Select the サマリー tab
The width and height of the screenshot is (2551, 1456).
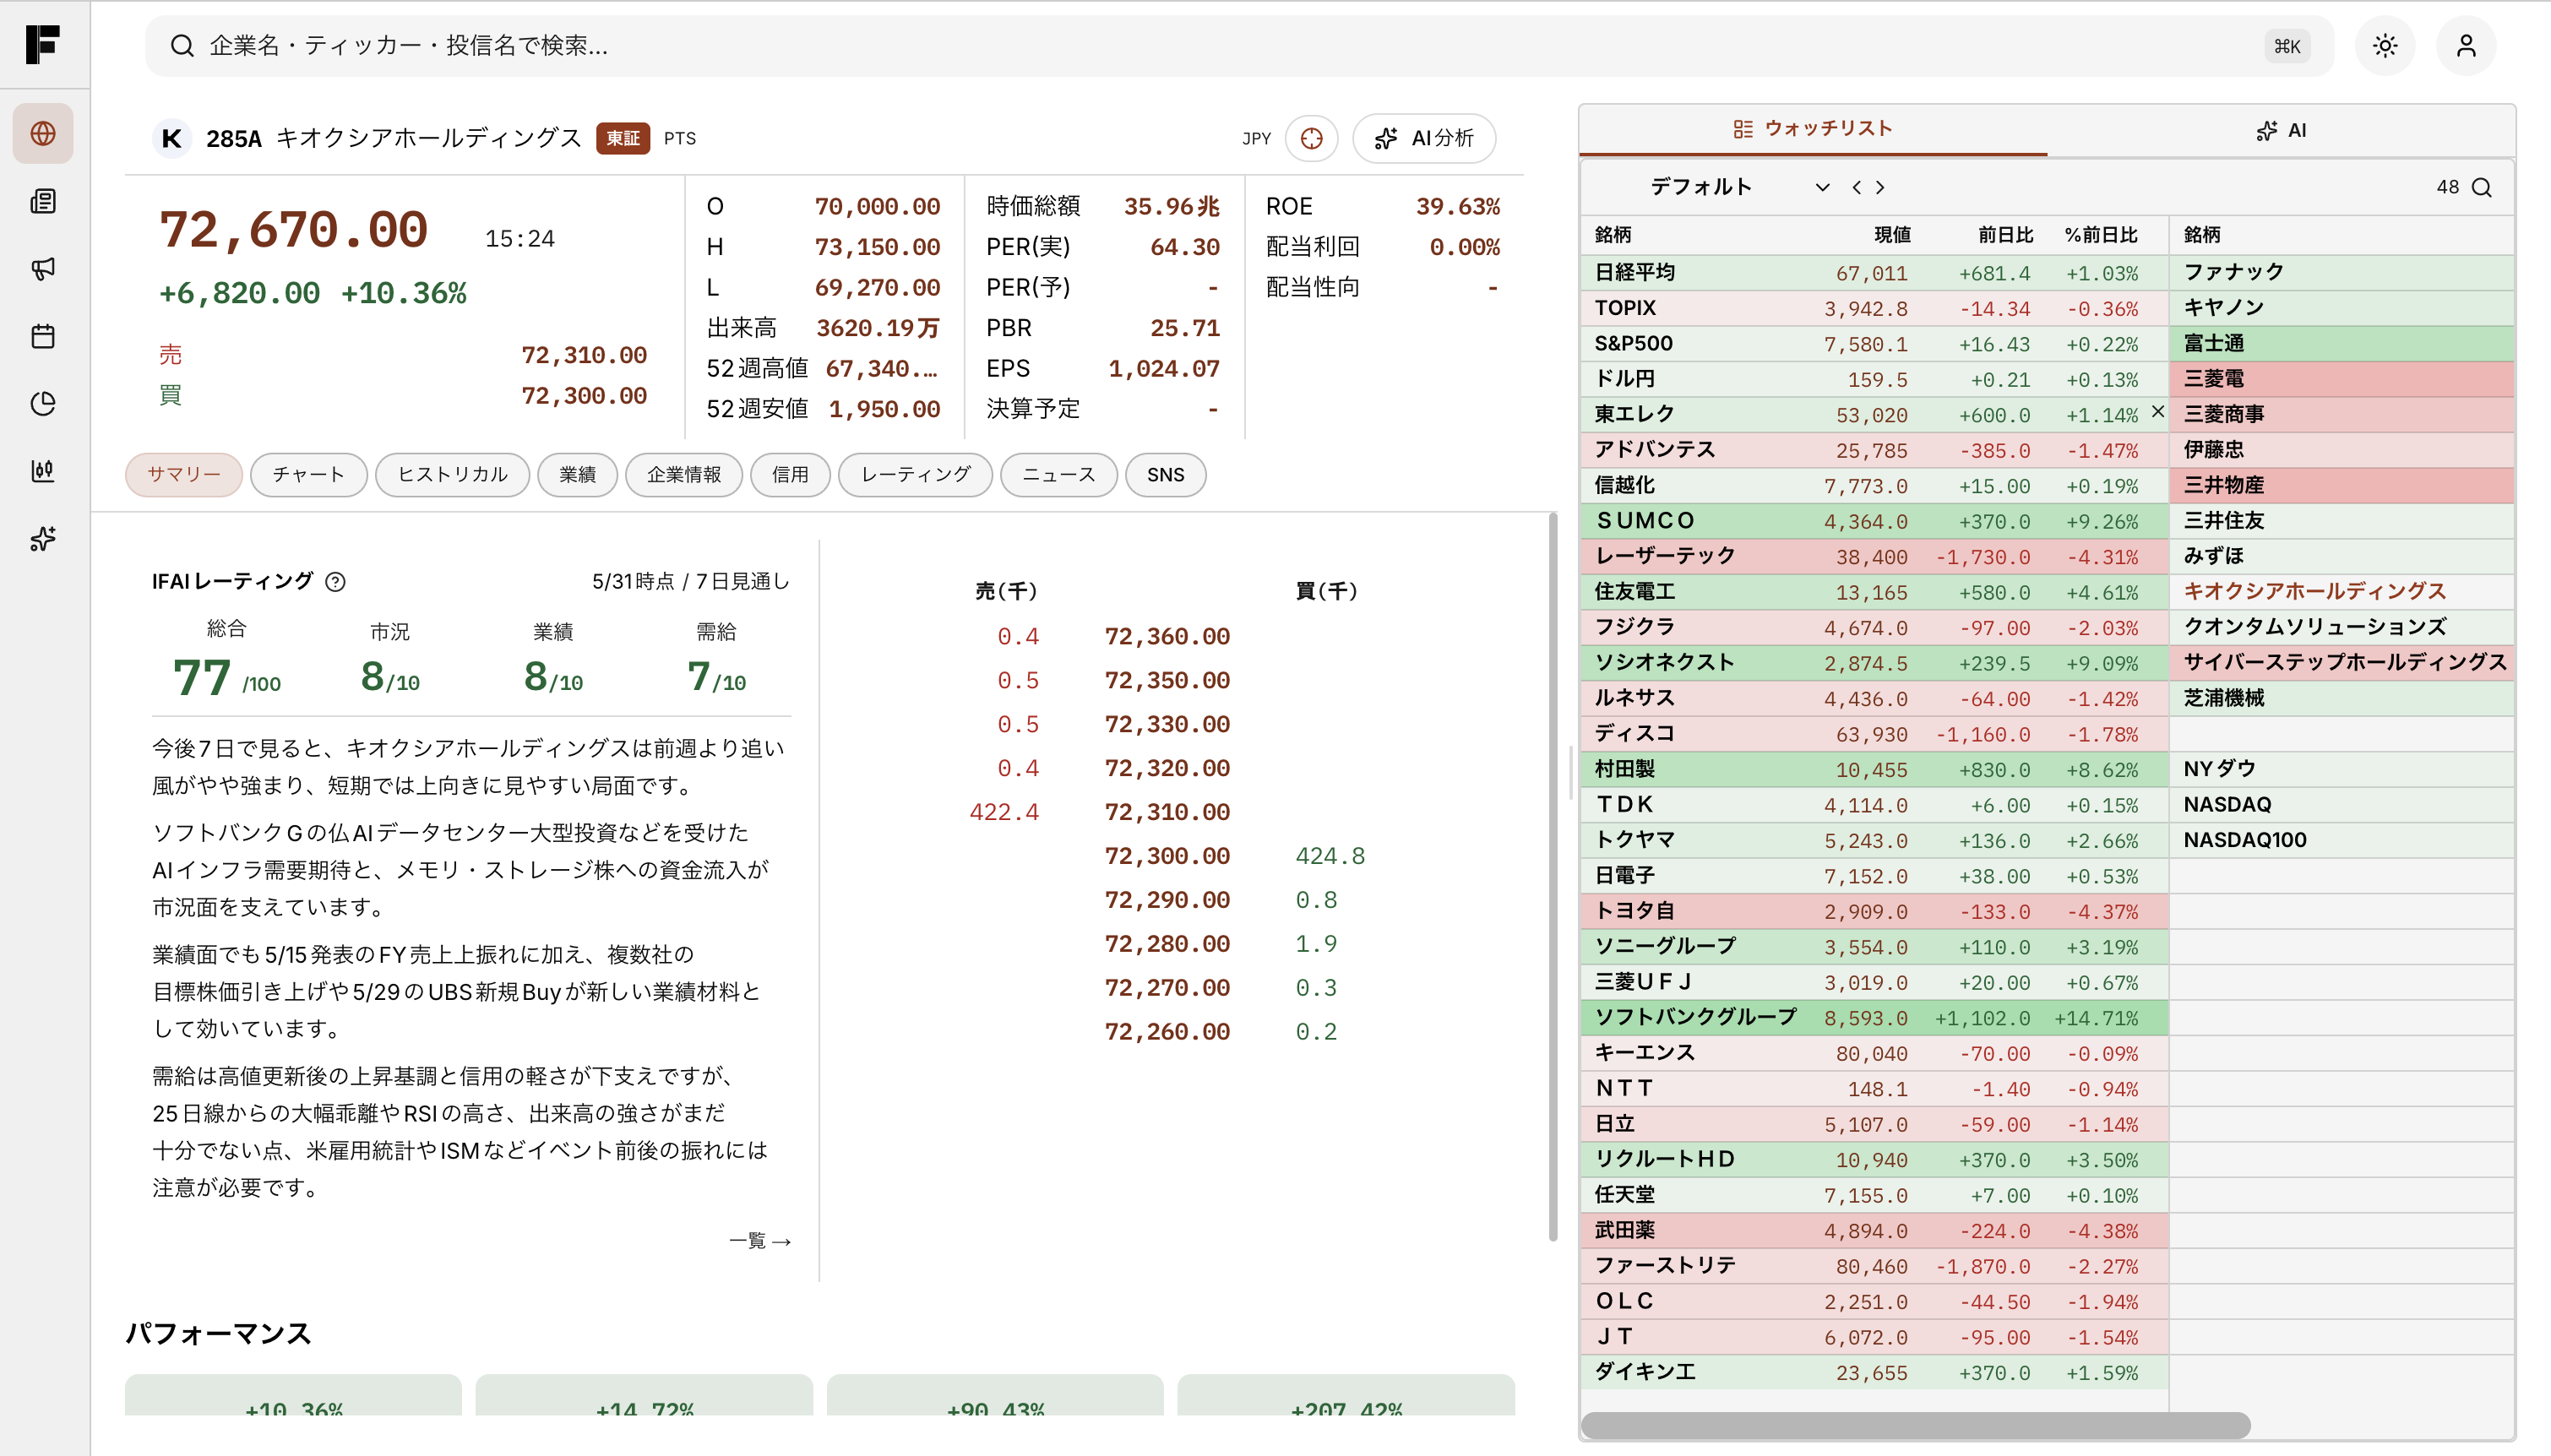pyautogui.click(x=184, y=475)
